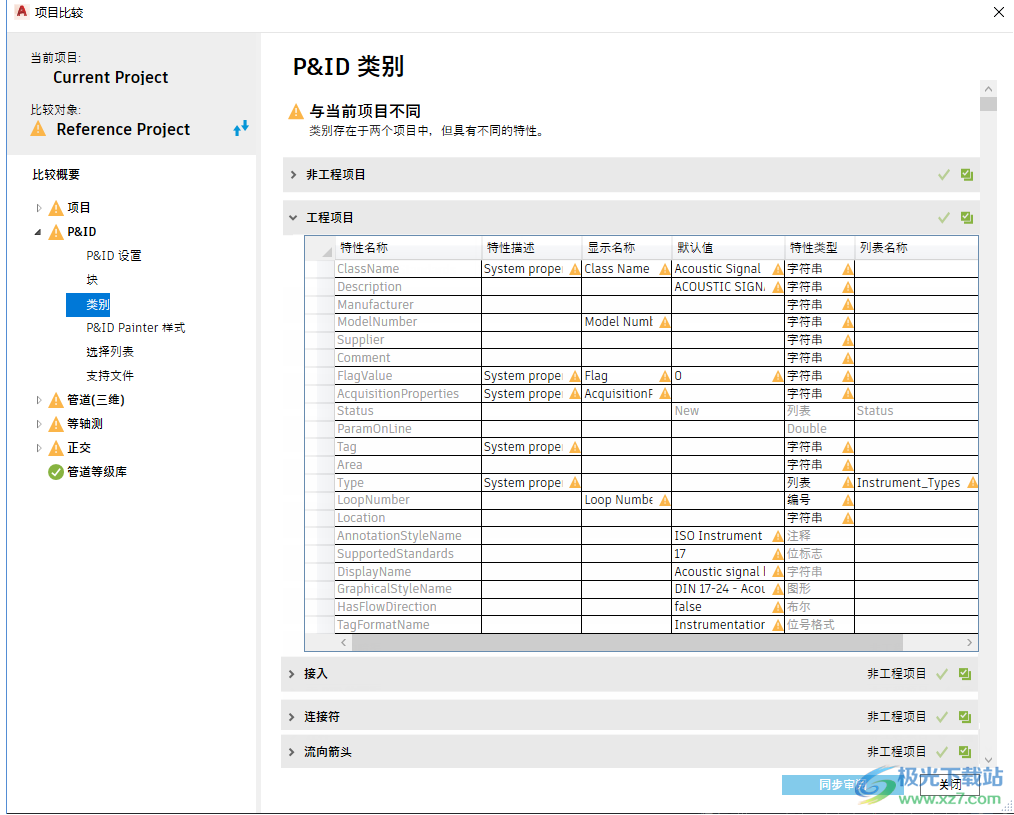Click green check icon of 管道等级库
1014x815 pixels.
click(56, 472)
